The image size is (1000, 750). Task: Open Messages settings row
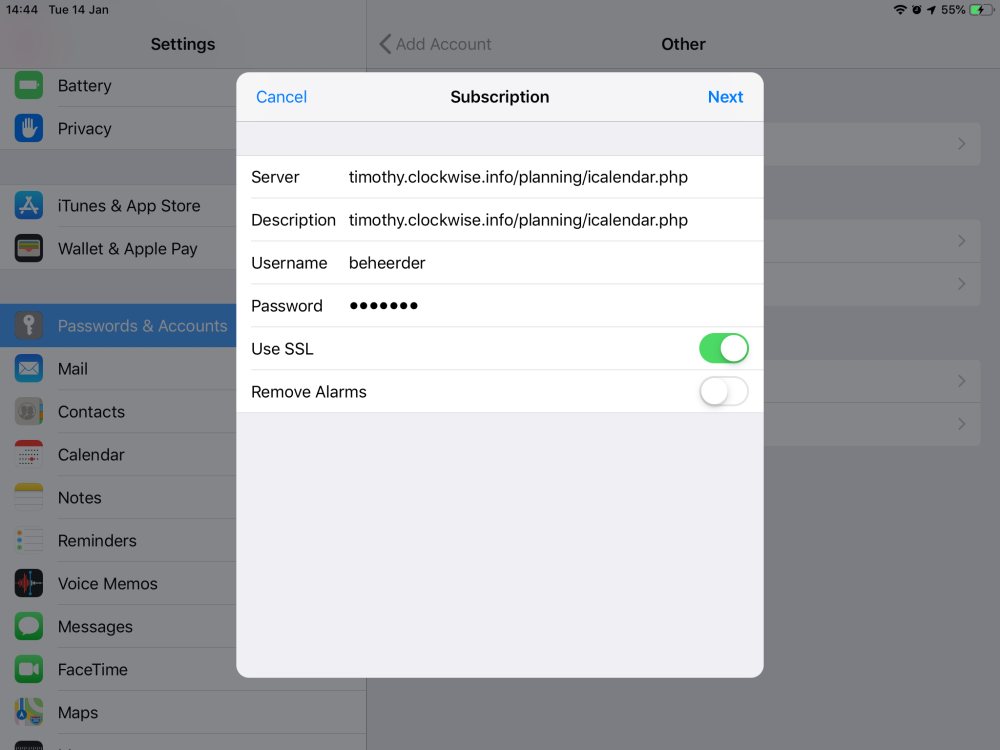tap(118, 626)
